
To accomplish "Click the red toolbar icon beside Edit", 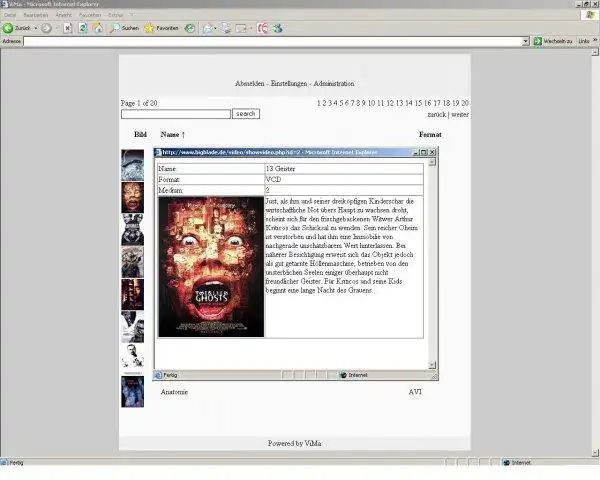I will 263,28.
